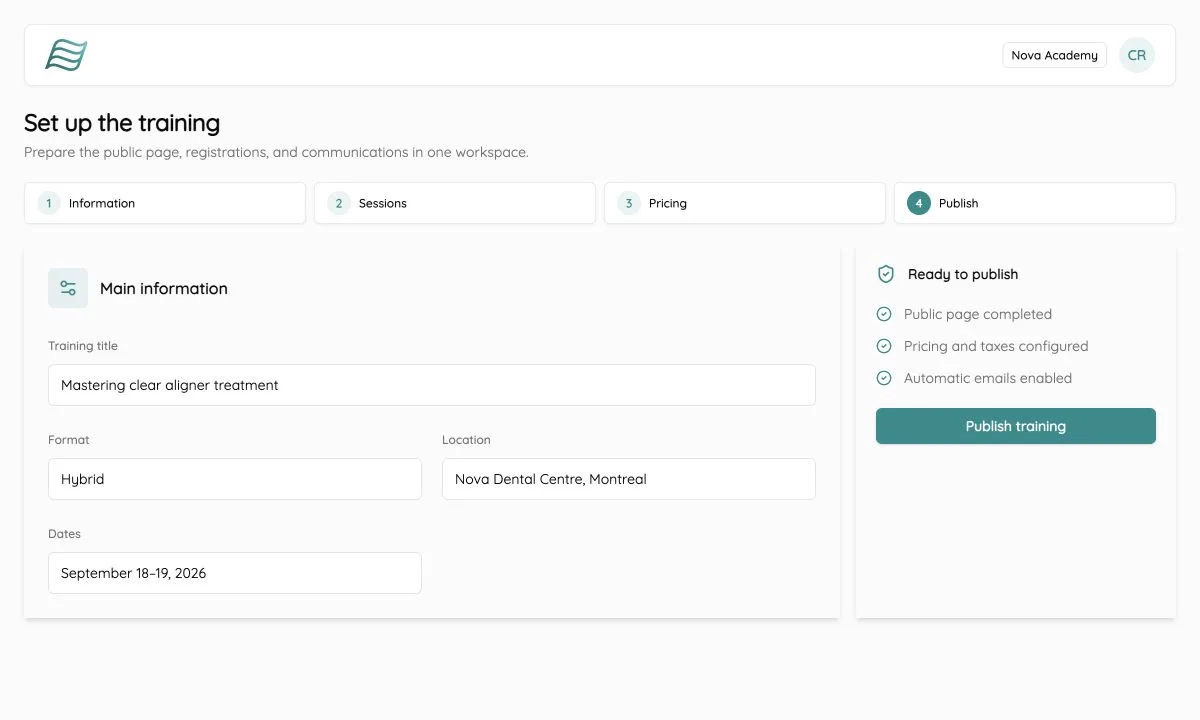Open the CR user avatar menu

point(1137,55)
